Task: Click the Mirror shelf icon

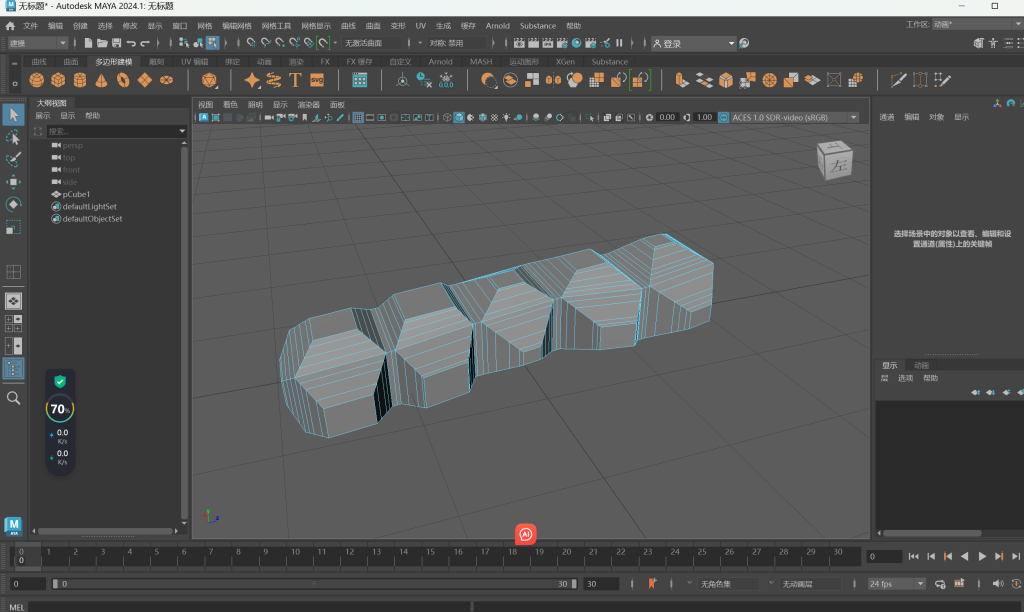Action: point(553,80)
